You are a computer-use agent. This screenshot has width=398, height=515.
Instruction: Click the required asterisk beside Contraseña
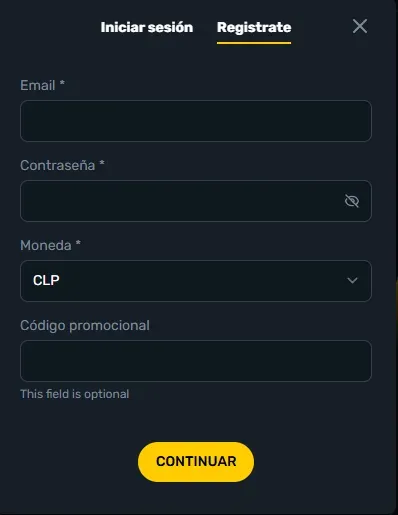(x=102, y=162)
